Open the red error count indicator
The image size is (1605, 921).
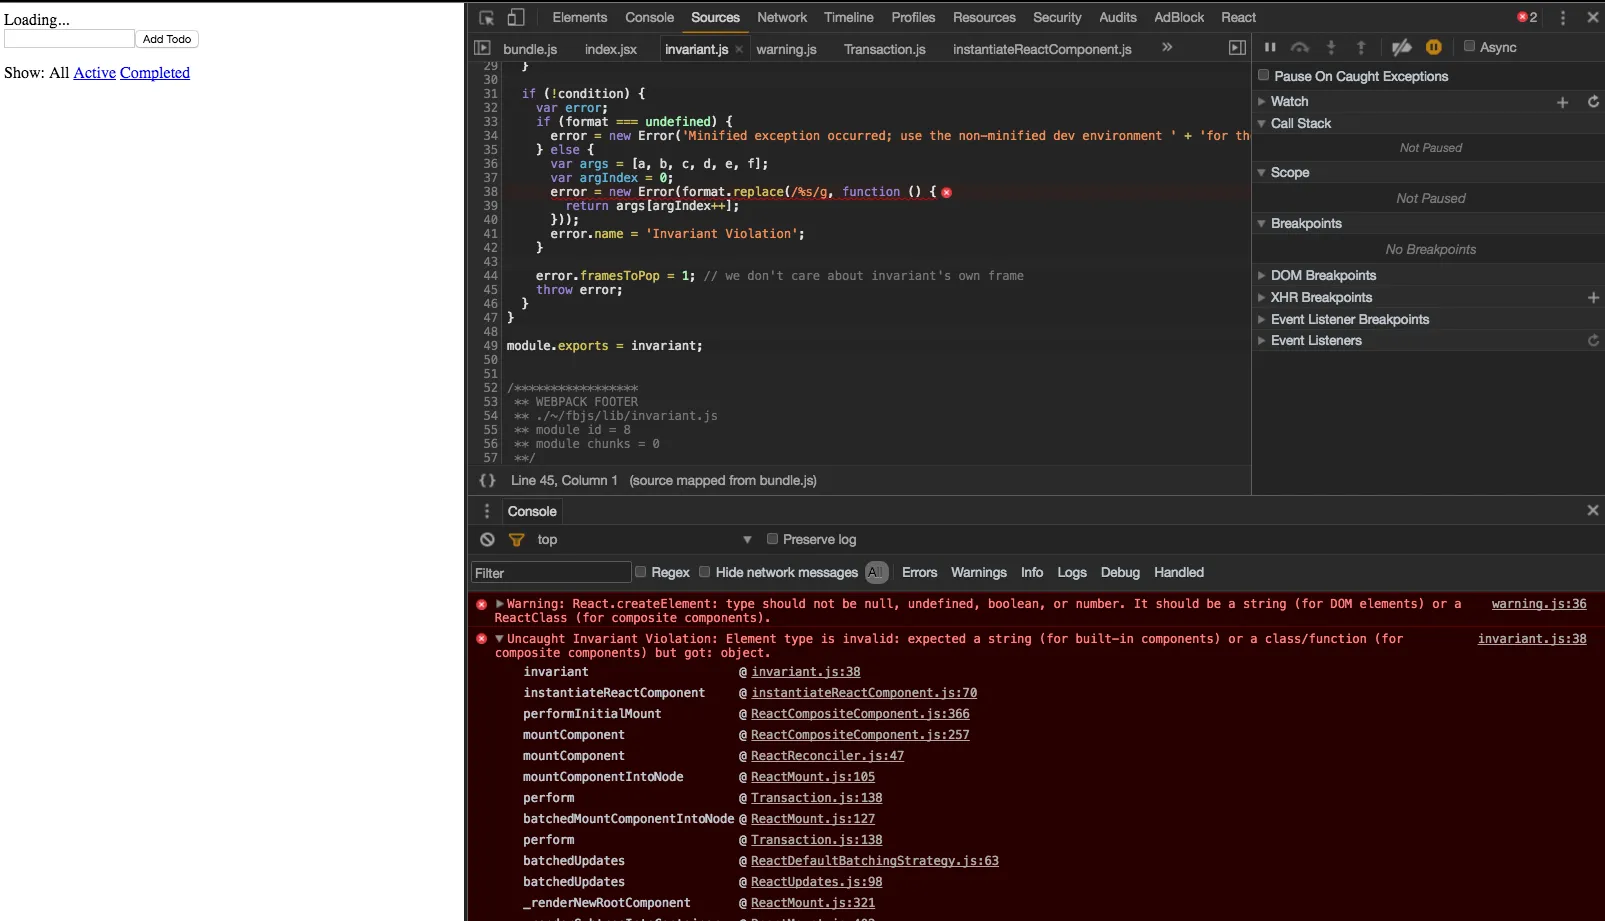1527,17
